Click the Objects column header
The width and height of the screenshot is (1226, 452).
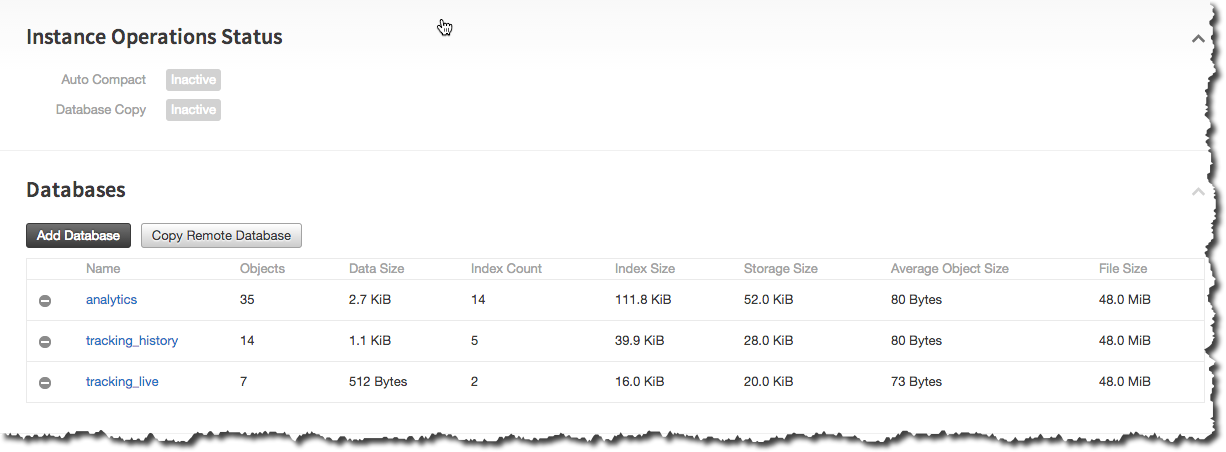coord(262,269)
